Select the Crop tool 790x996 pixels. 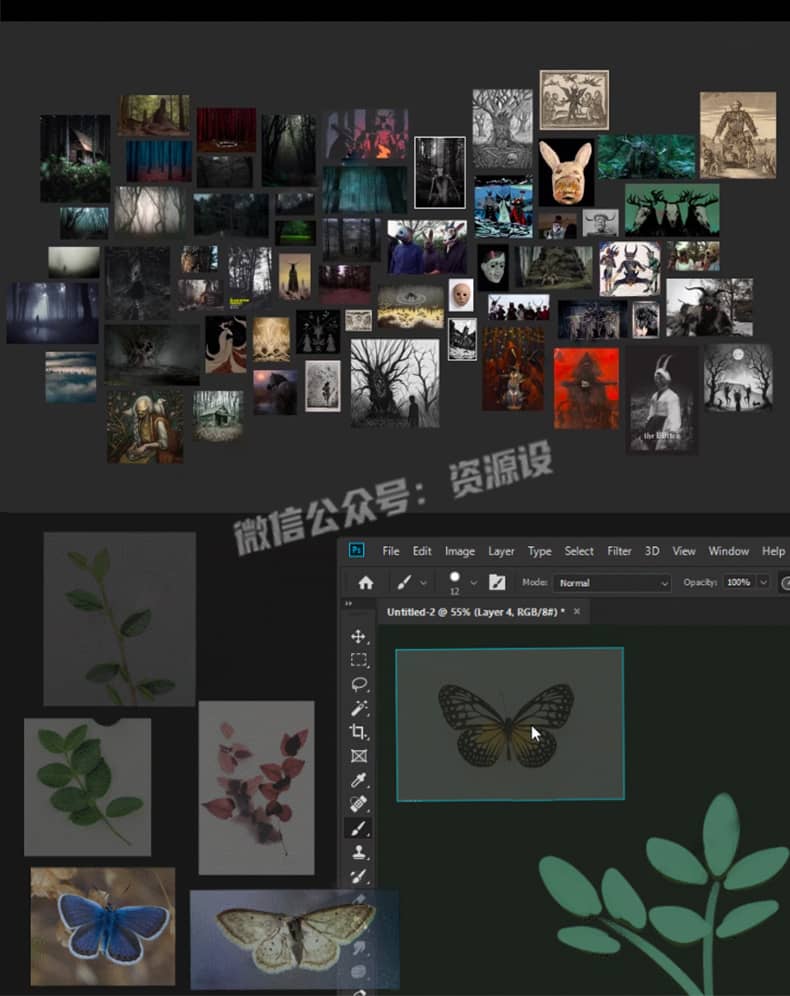tap(358, 732)
